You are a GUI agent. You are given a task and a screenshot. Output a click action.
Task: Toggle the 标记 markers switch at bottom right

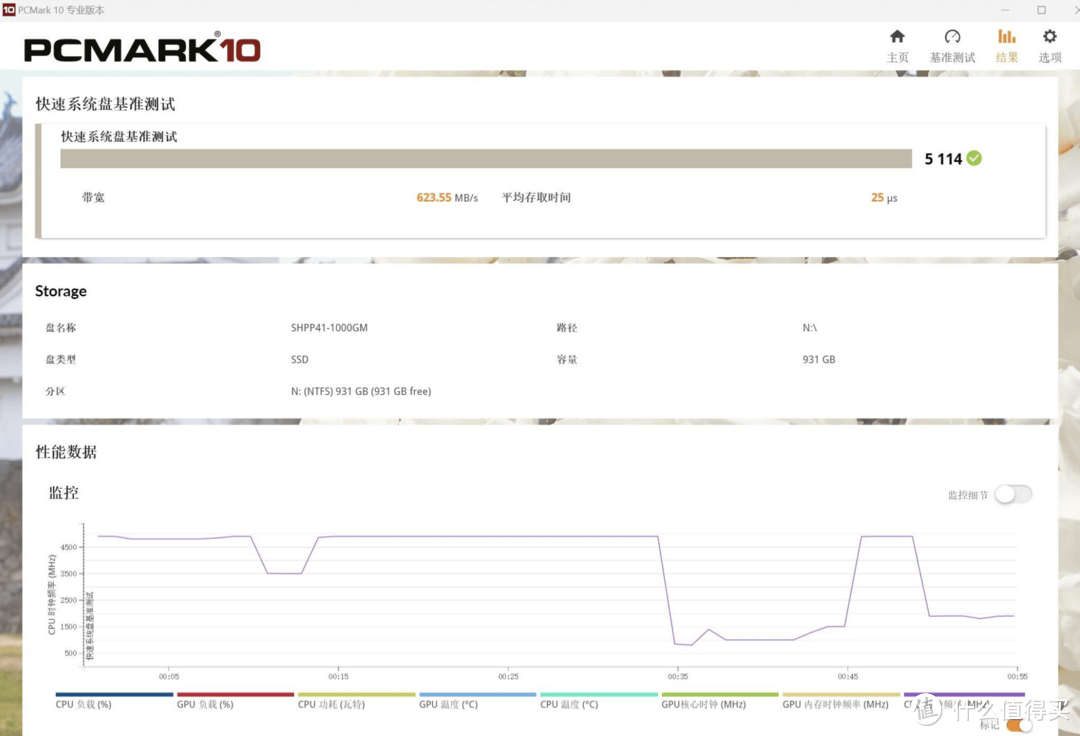pyautogui.click(x=1018, y=725)
